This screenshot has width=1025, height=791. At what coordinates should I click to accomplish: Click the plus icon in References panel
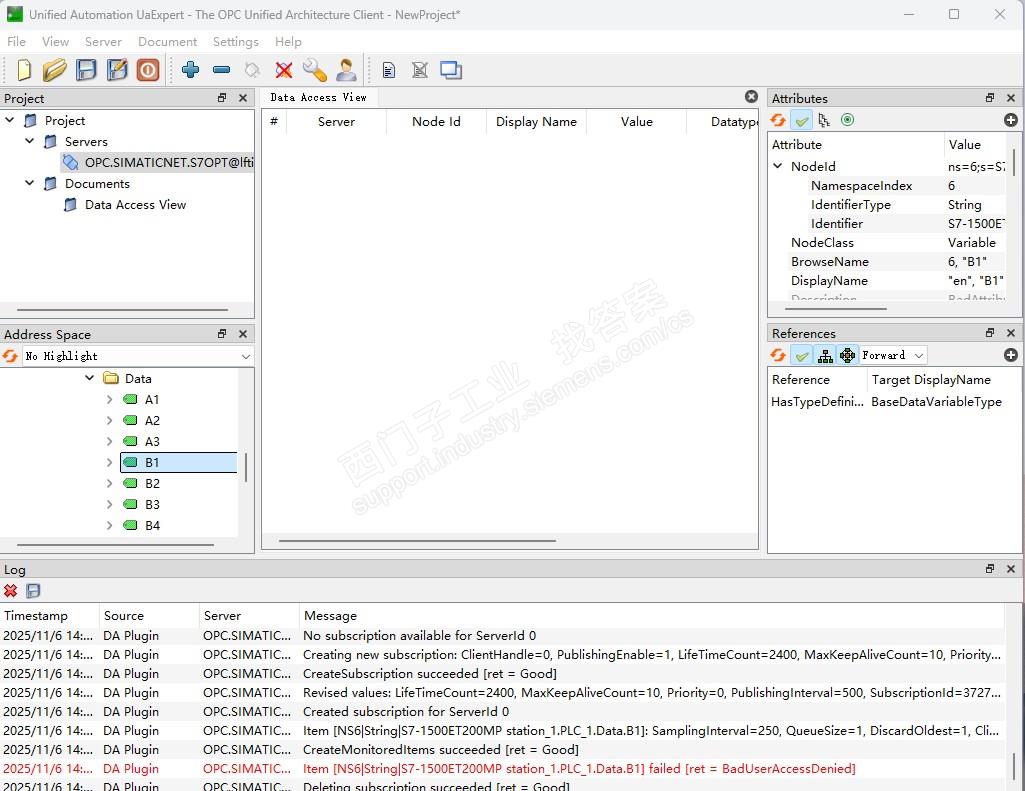pyautogui.click(x=1011, y=355)
